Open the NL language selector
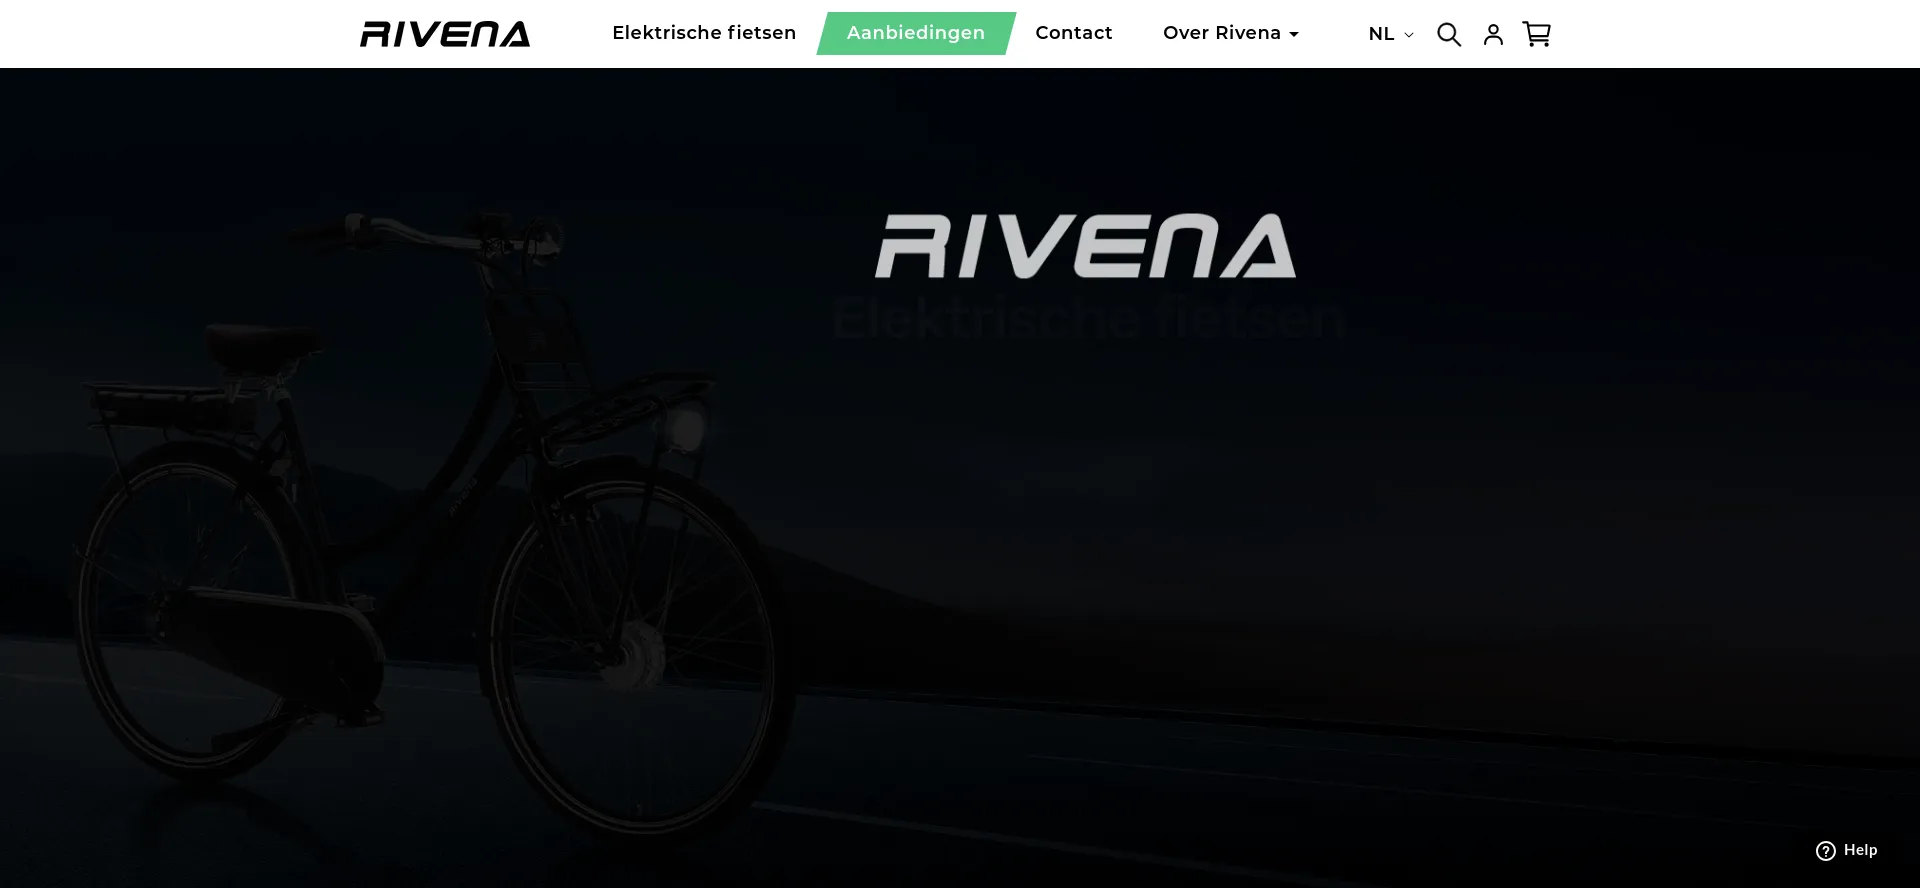1920x888 pixels. click(x=1382, y=34)
